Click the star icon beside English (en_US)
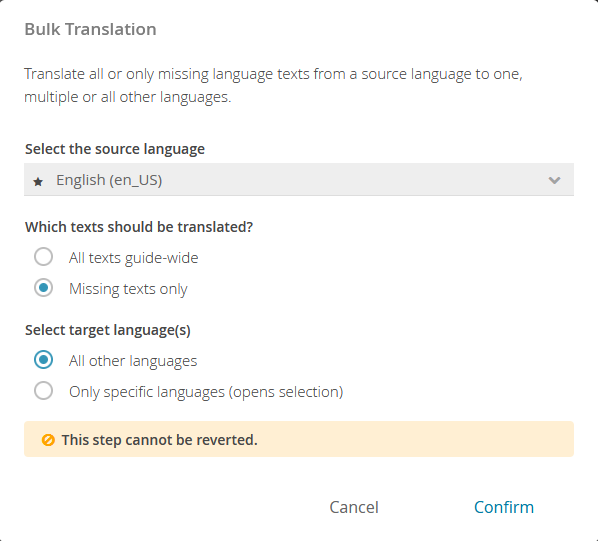This screenshot has width=598, height=541. pyautogui.click(x=38, y=181)
